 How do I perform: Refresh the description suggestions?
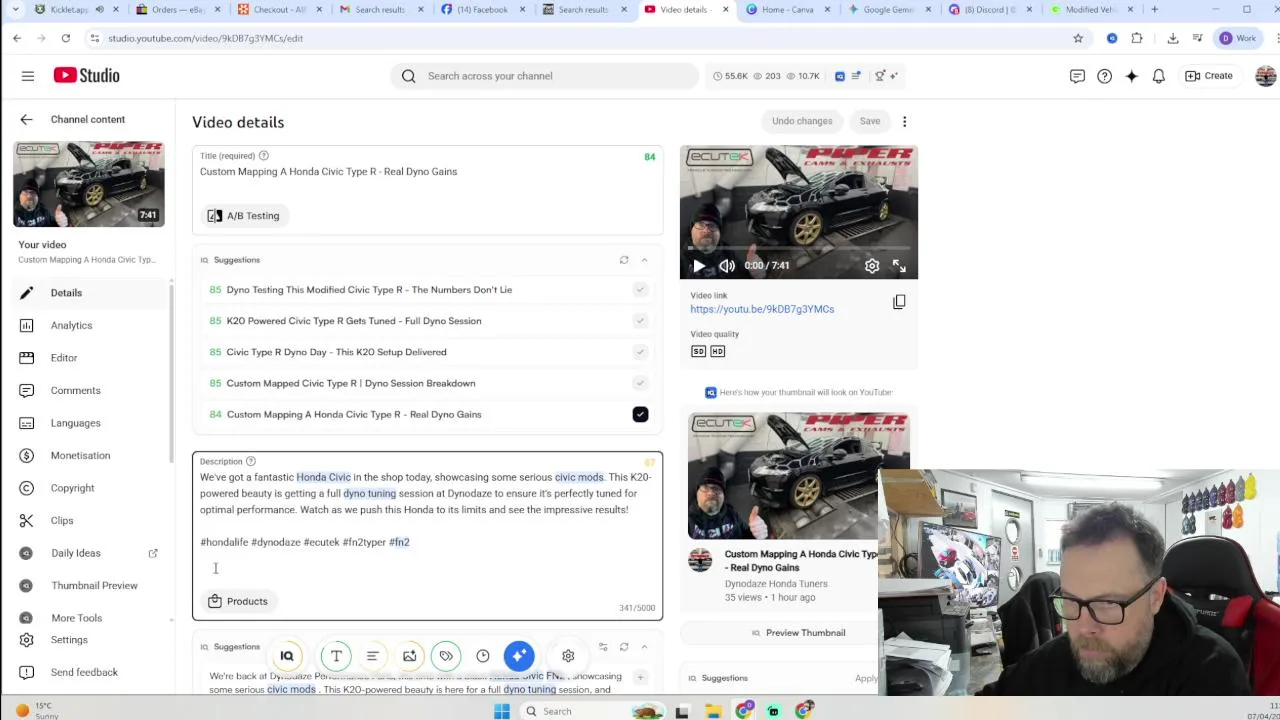(623, 647)
